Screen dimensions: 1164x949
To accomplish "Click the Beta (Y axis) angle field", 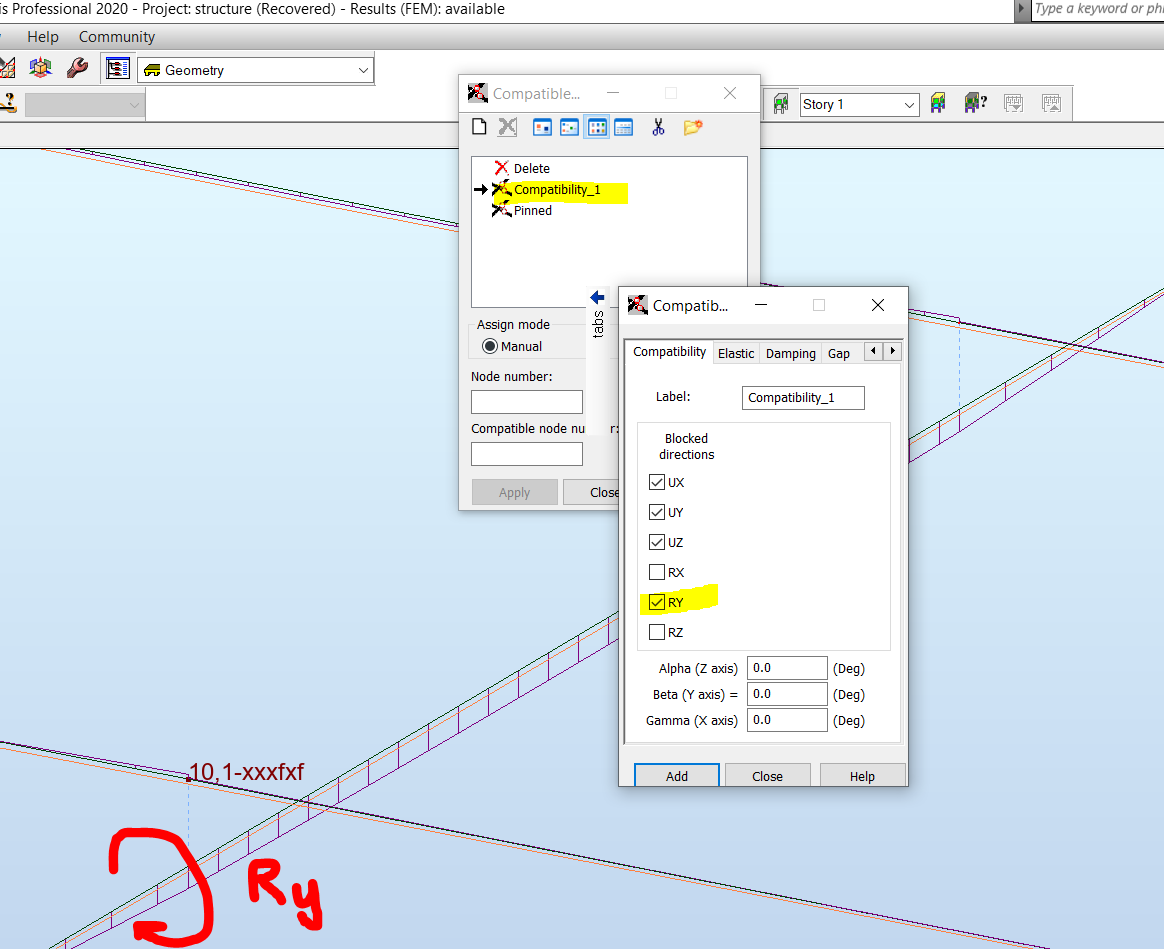I will coord(787,694).
